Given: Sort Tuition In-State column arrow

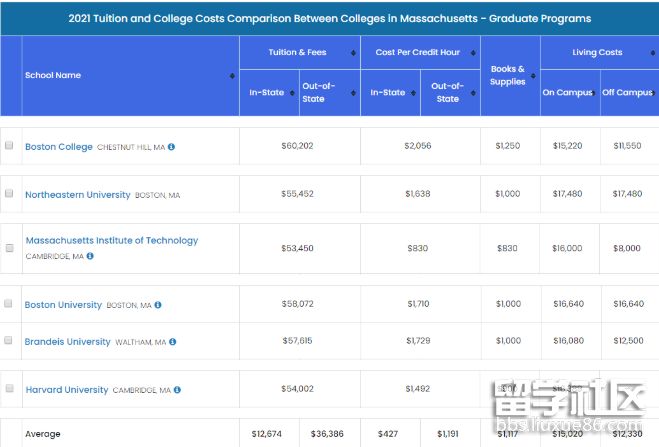Looking at the screenshot, I should [x=292, y=93].
